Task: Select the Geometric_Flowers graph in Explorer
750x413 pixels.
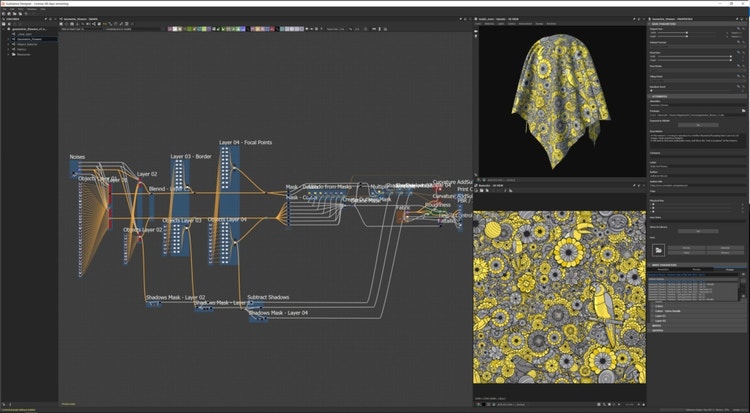Action: [x=30, y=37]
